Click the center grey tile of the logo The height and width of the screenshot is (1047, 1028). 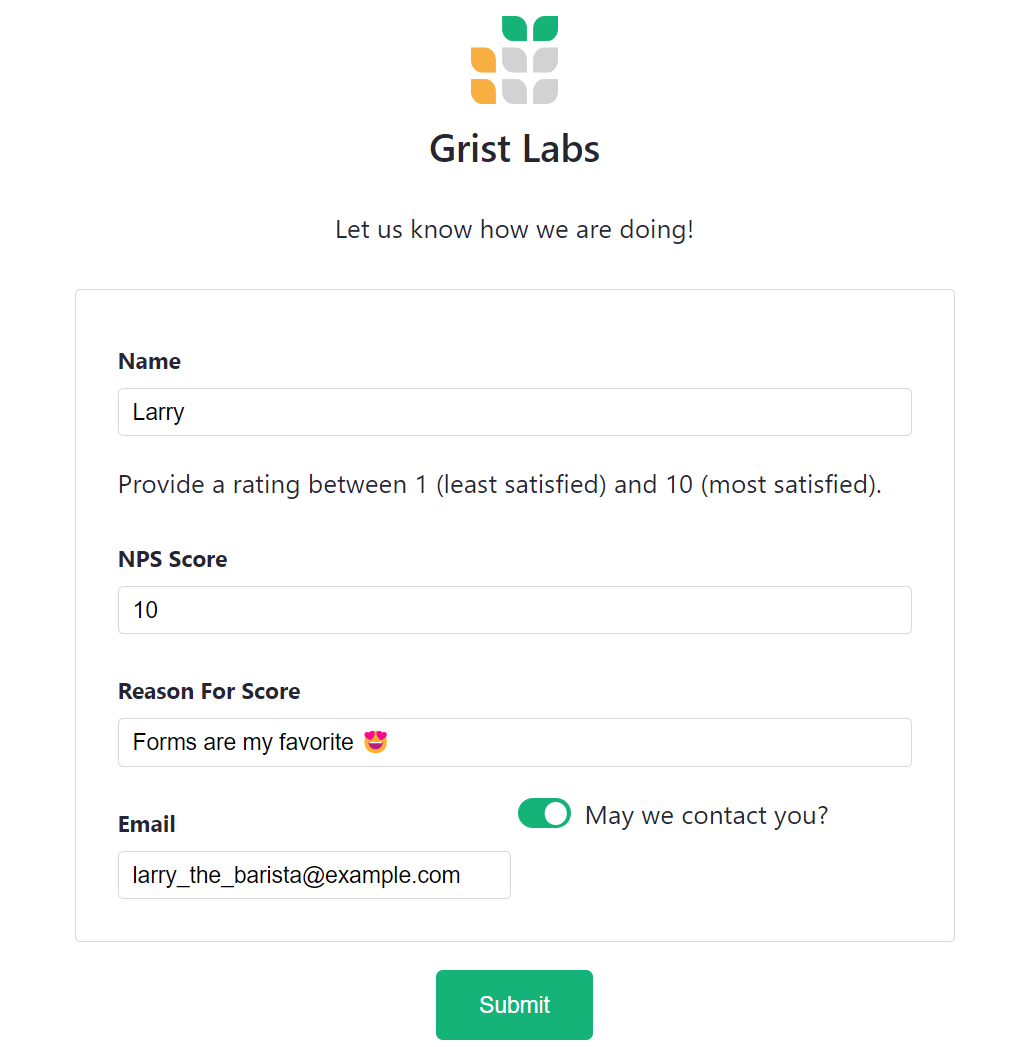pos(515,60)
